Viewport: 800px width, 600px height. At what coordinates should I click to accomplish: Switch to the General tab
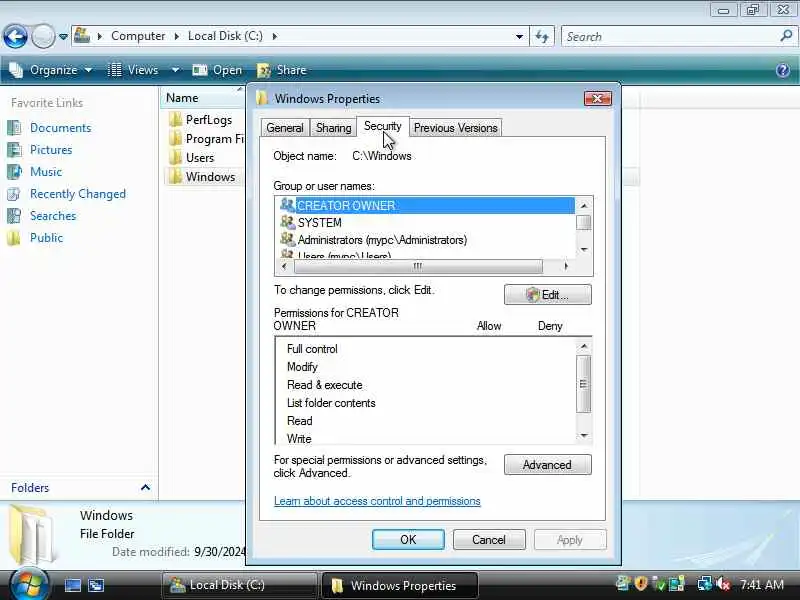(285, 128)
